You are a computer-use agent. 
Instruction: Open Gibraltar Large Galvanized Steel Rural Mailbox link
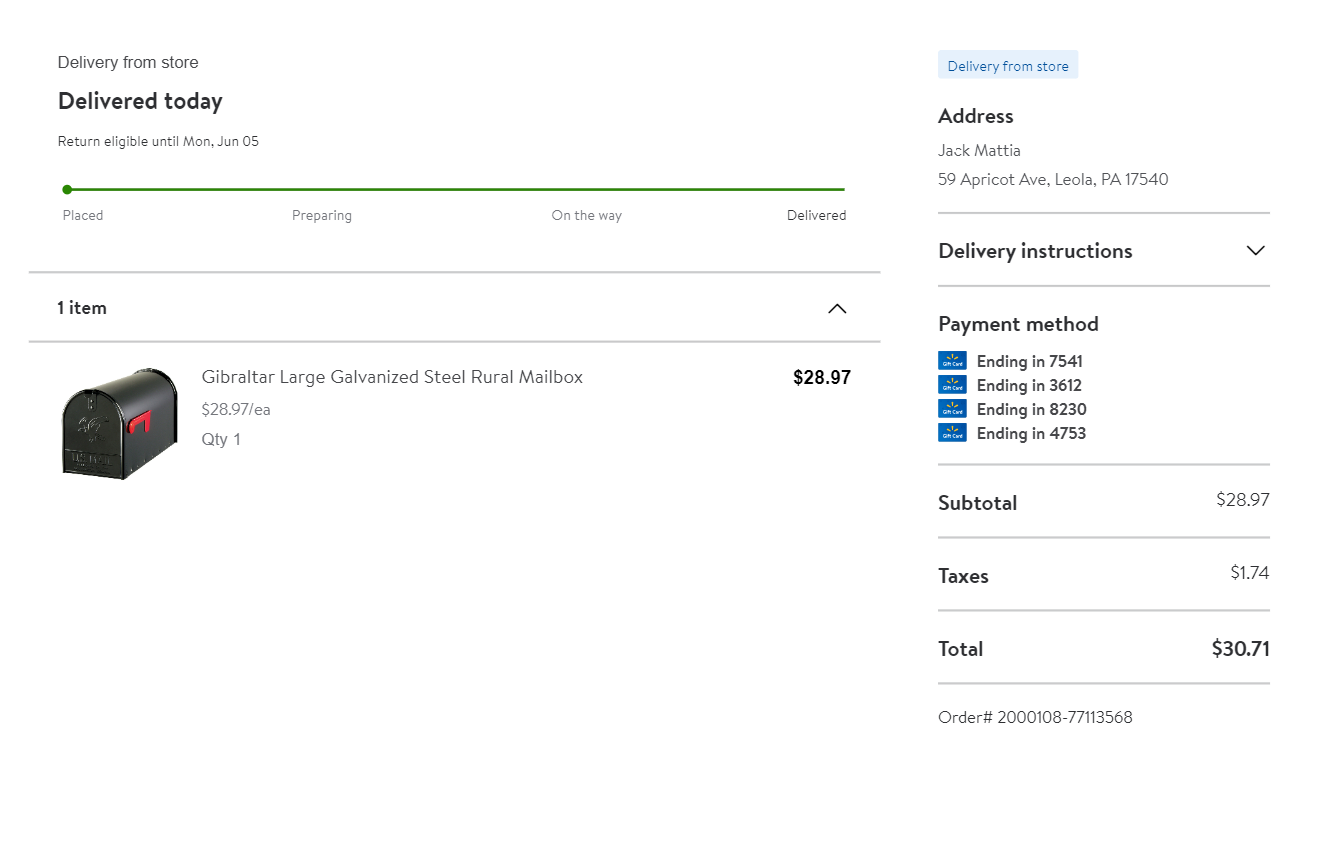click(392, 377)
